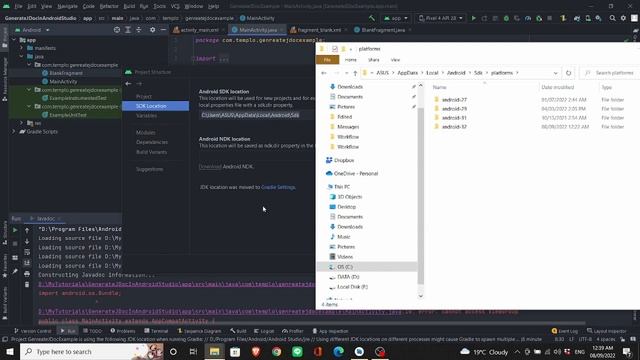Image resolution: width=640 pixels, height=360 pixels.
Task: Open the Navigate menu
Action: (67, 6)
